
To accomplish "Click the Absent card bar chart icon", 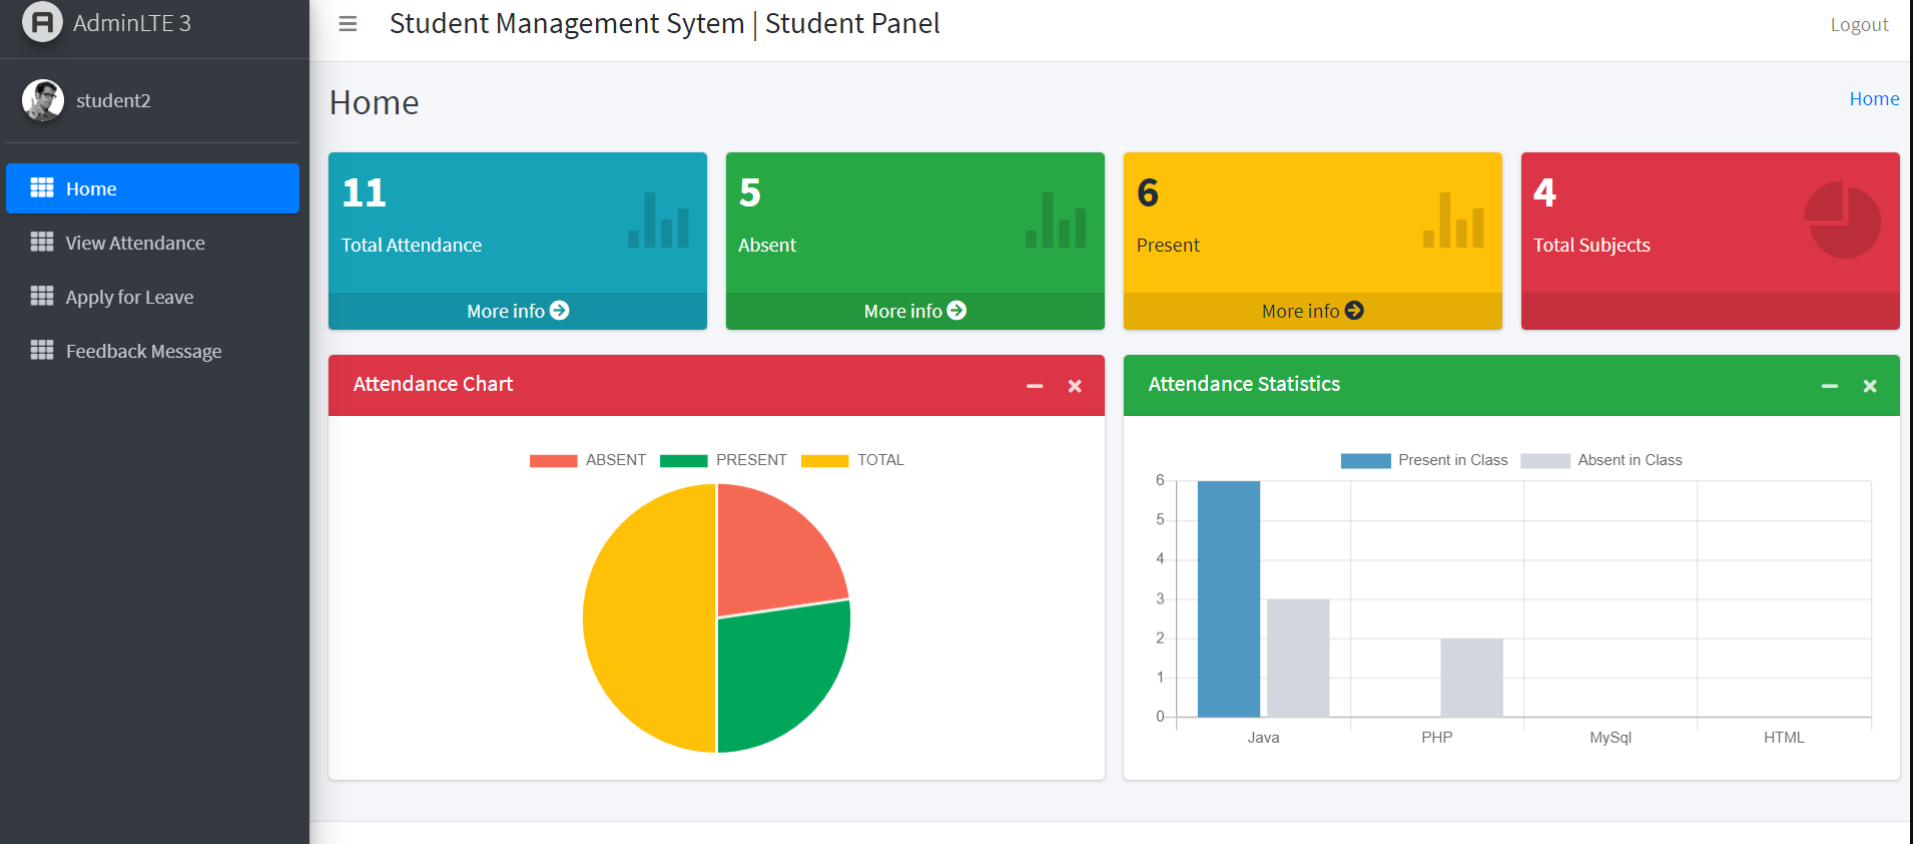I will click(x=1056, y=220).
